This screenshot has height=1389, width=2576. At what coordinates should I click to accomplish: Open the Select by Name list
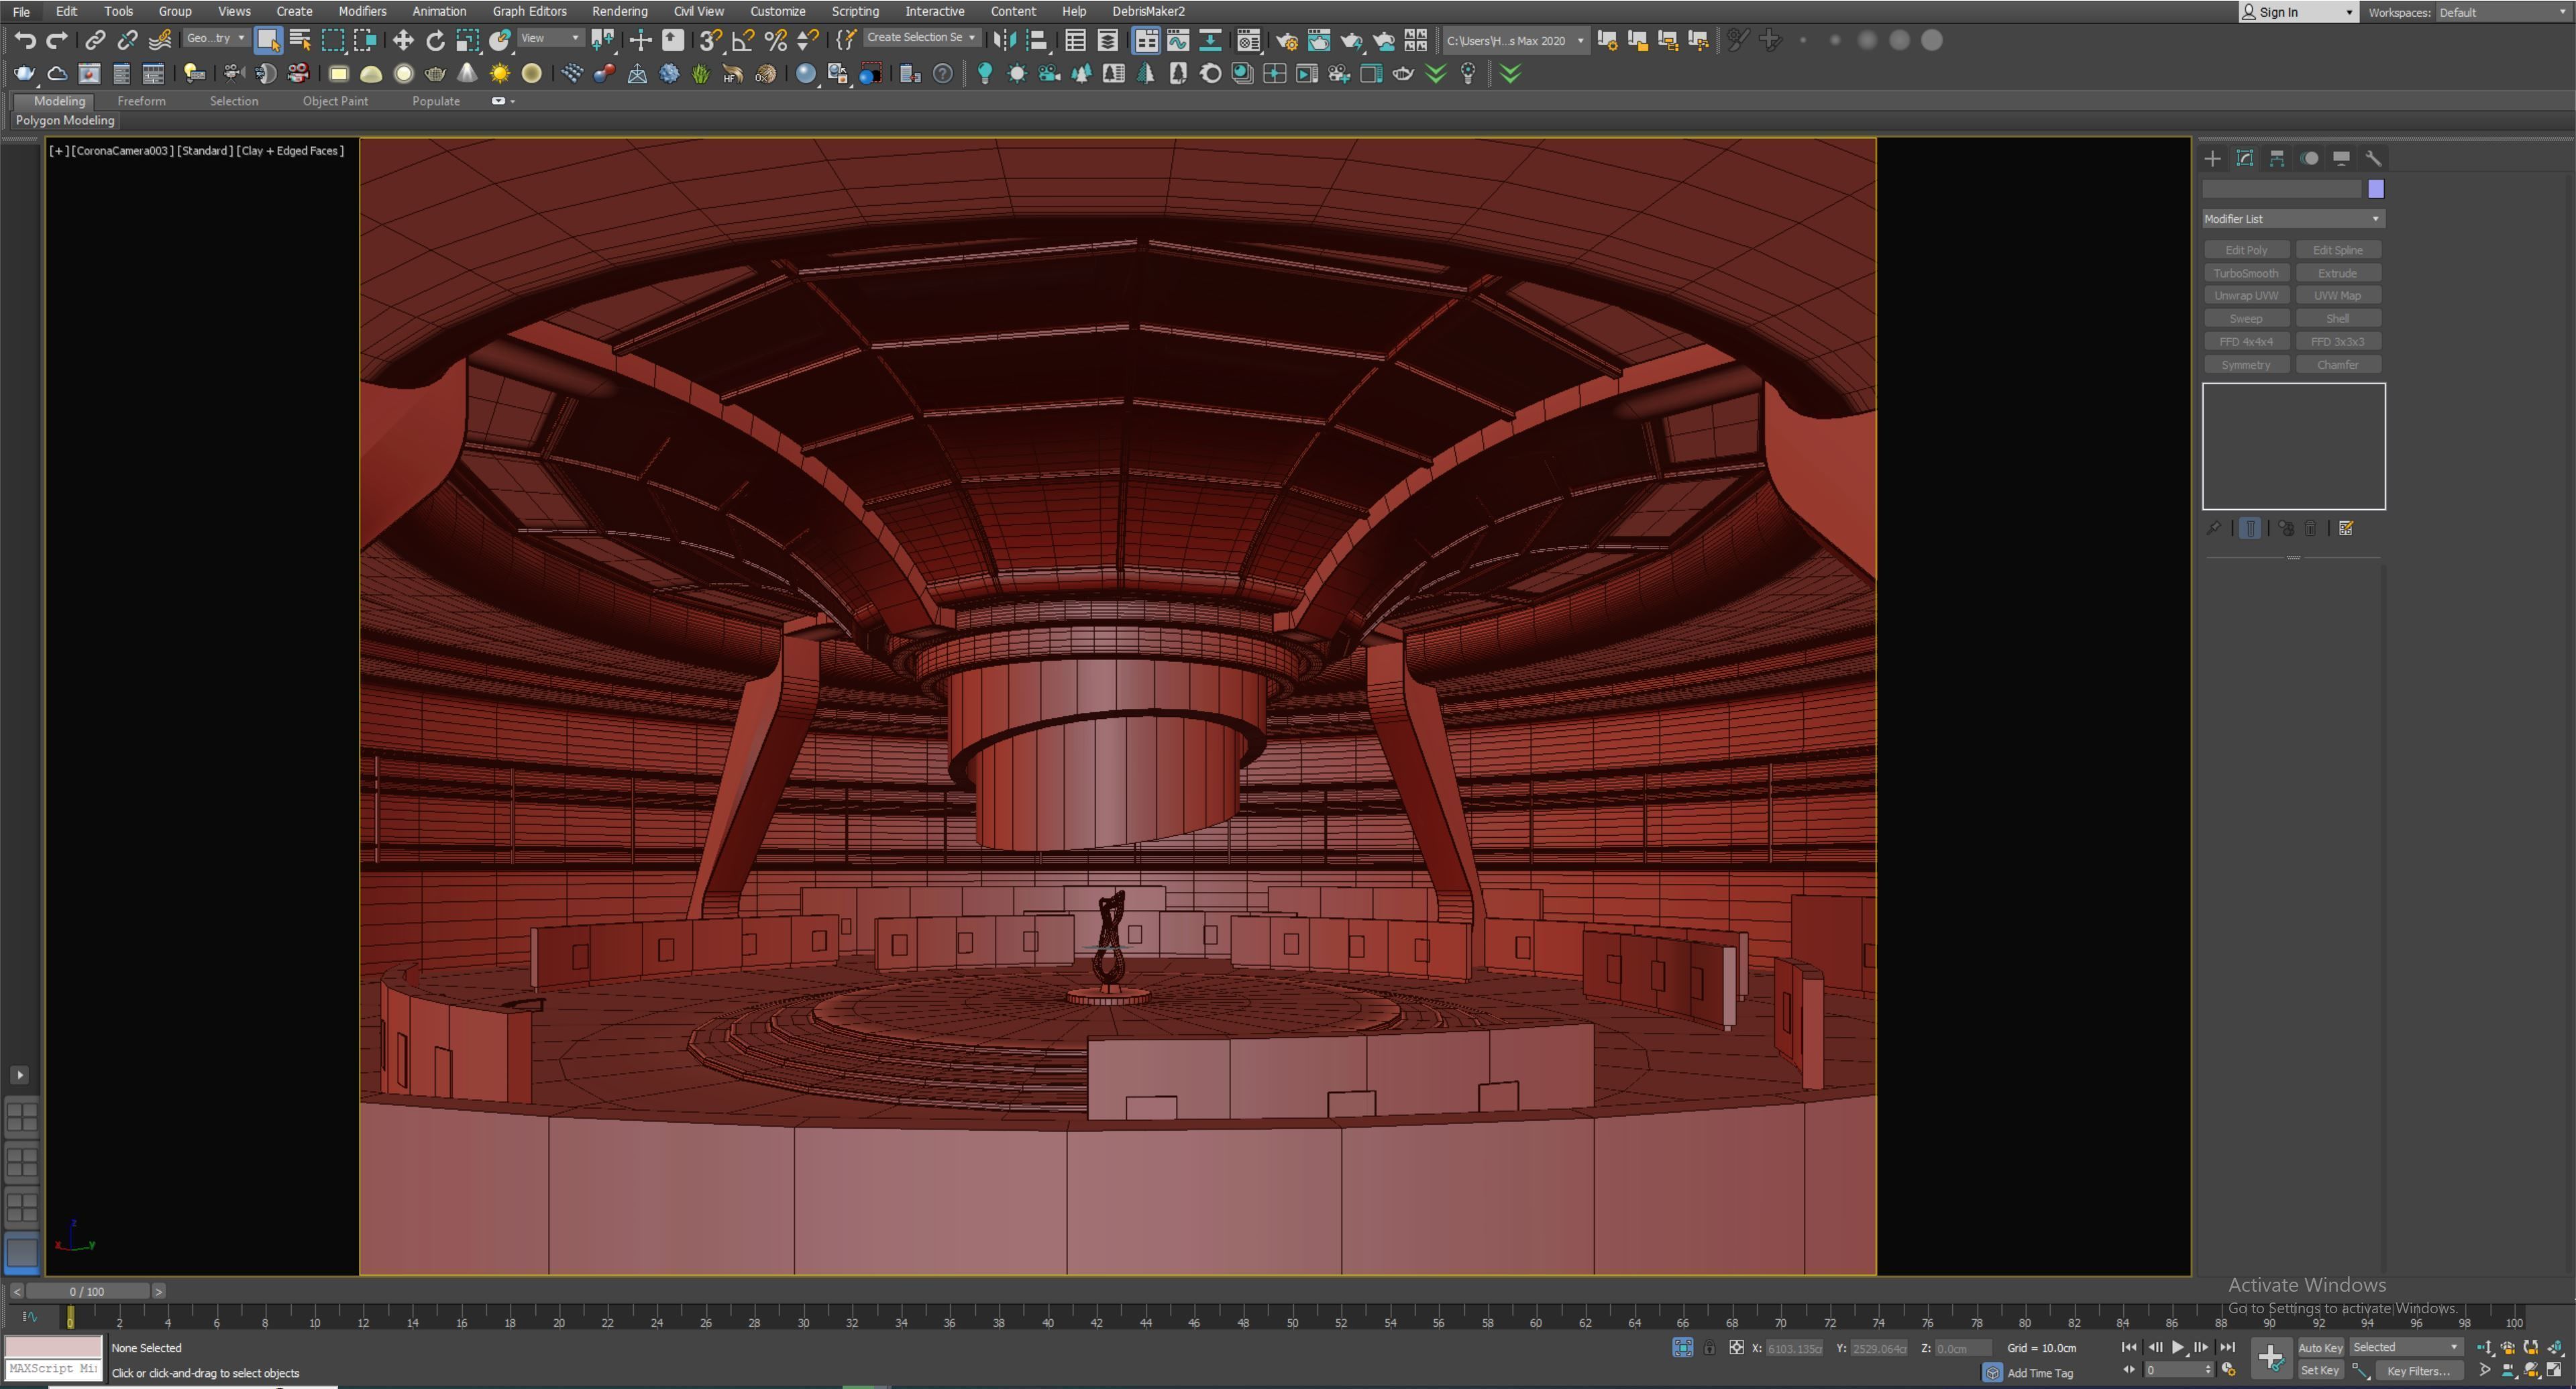coord(300,40)
